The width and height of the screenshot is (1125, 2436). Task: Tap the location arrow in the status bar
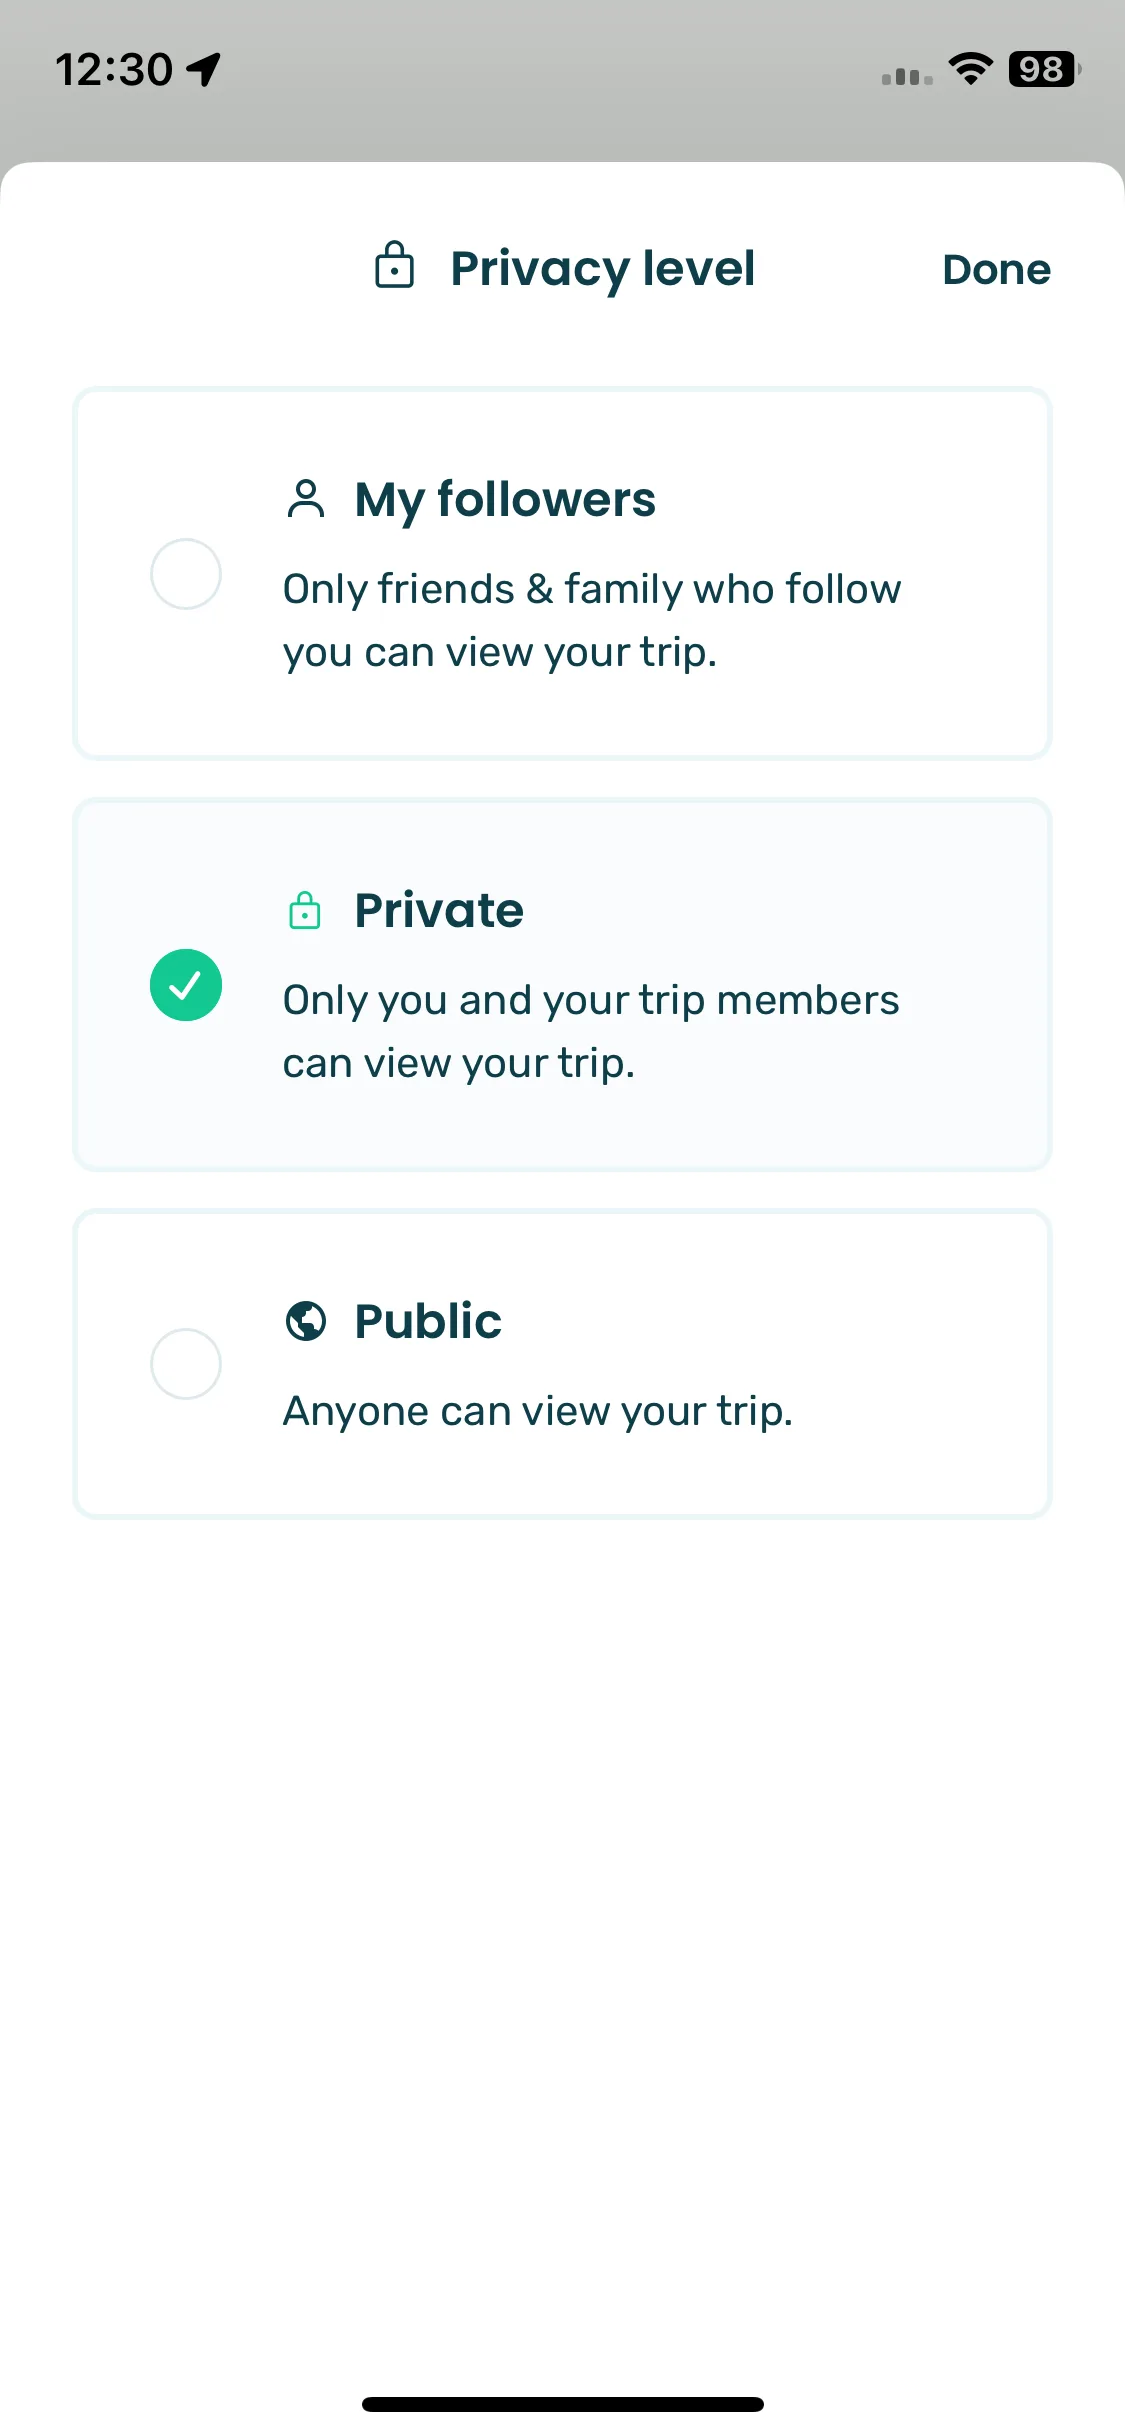[204, 70]
